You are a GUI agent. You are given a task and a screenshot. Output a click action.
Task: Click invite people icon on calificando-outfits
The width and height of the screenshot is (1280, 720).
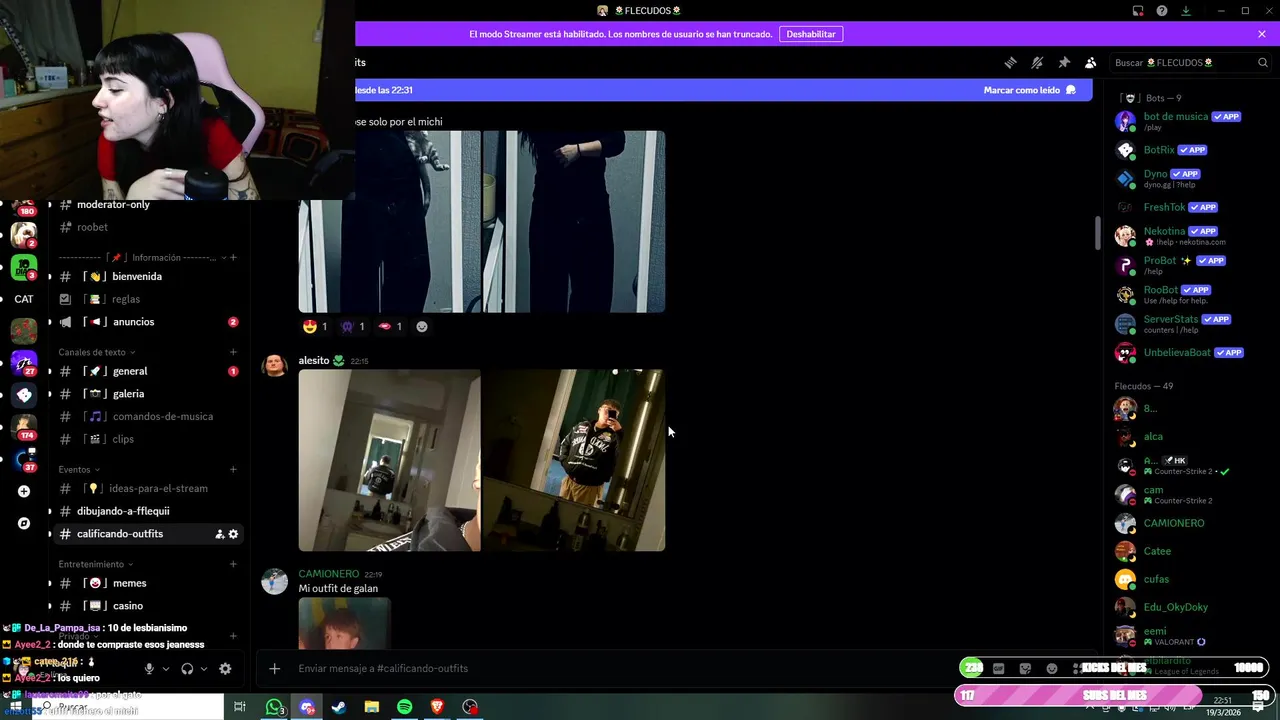click(219, 534)
